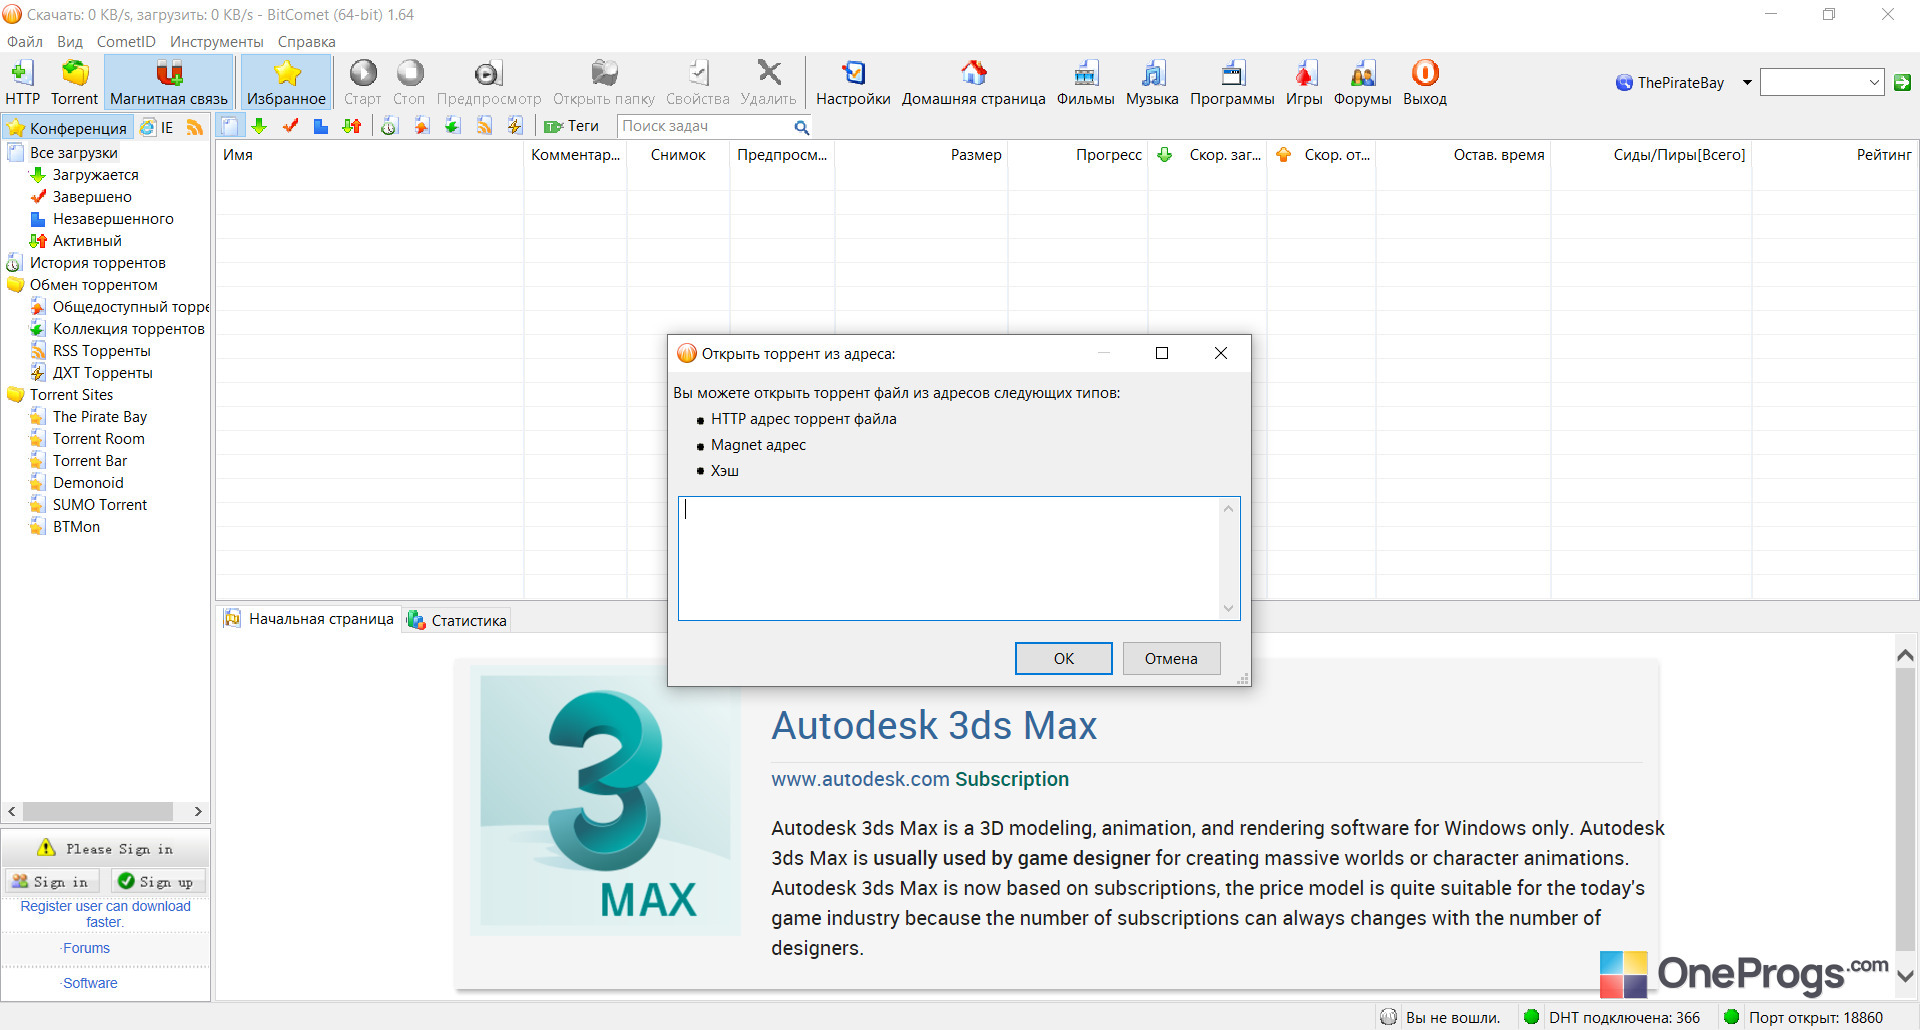Open the Forums link
Image resolution: width=1920 pixels, height=1030 pixels.
tap(86, 948)
